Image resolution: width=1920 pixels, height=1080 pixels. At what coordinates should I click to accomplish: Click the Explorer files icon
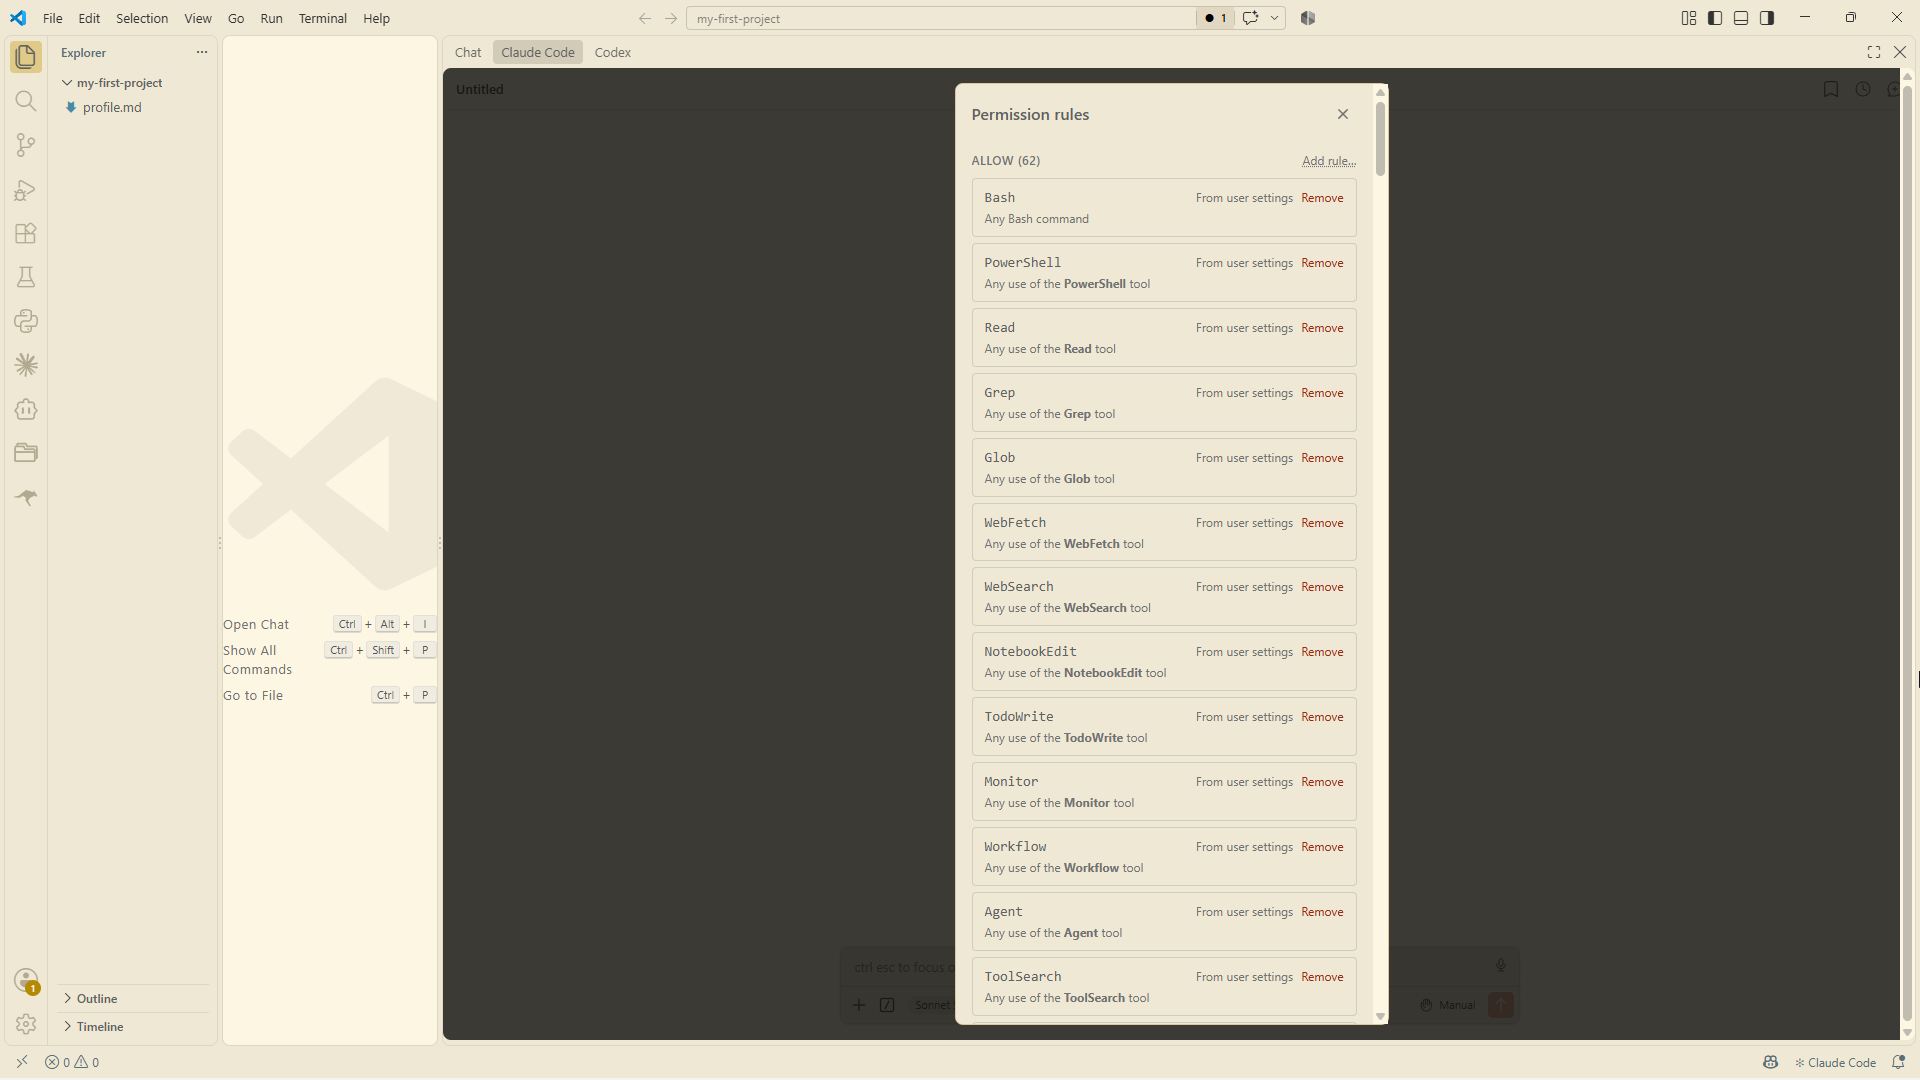point(26,57)
